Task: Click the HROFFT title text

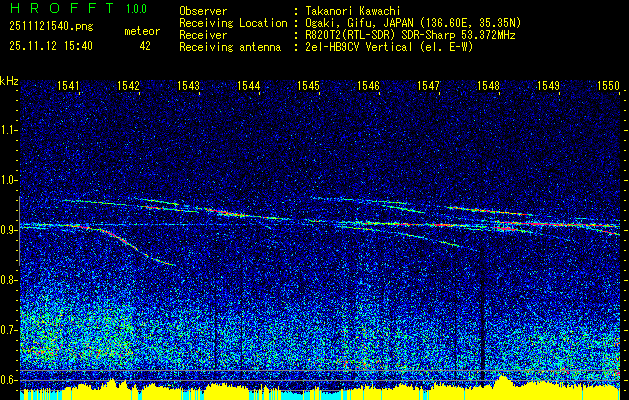Action: [x=62, y=8]
